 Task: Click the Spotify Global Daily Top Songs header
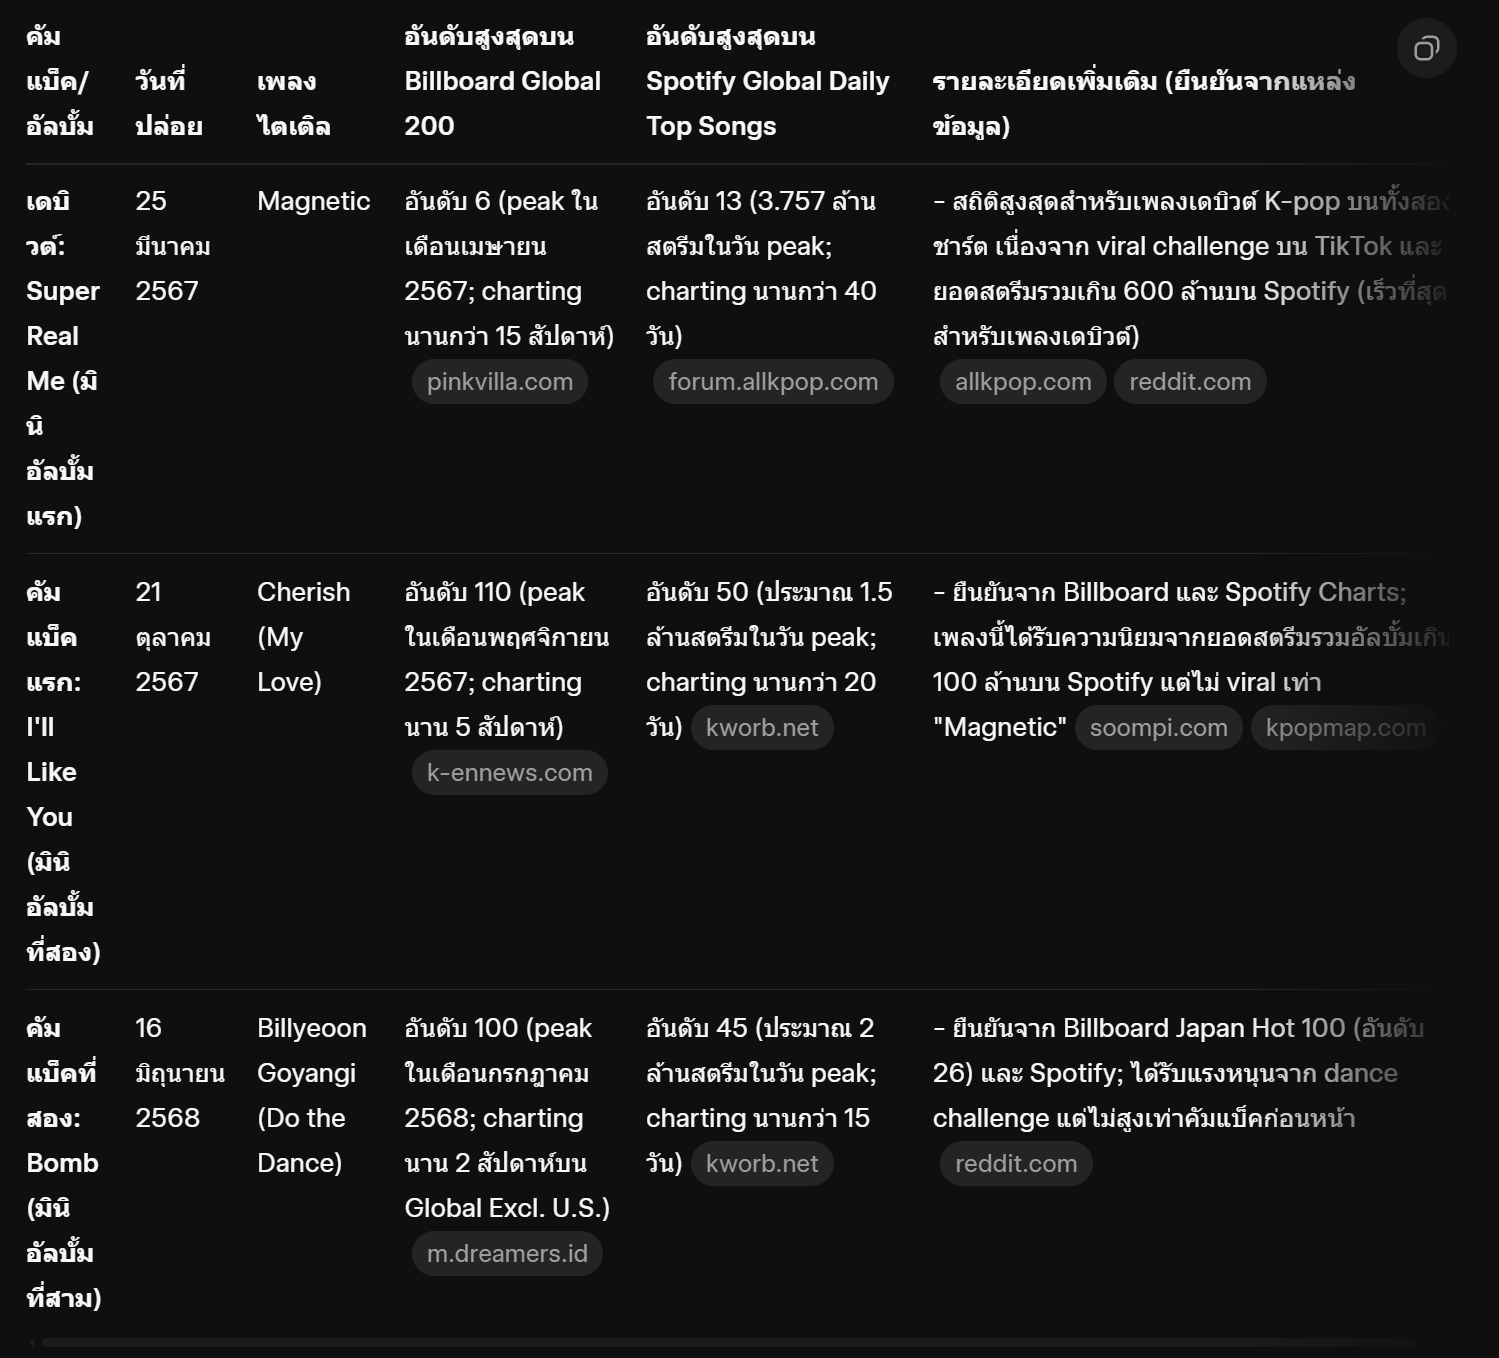[766, 82]
